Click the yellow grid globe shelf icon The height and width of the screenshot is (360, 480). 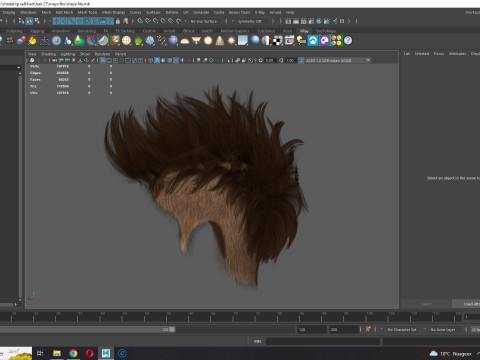[126, 41]
